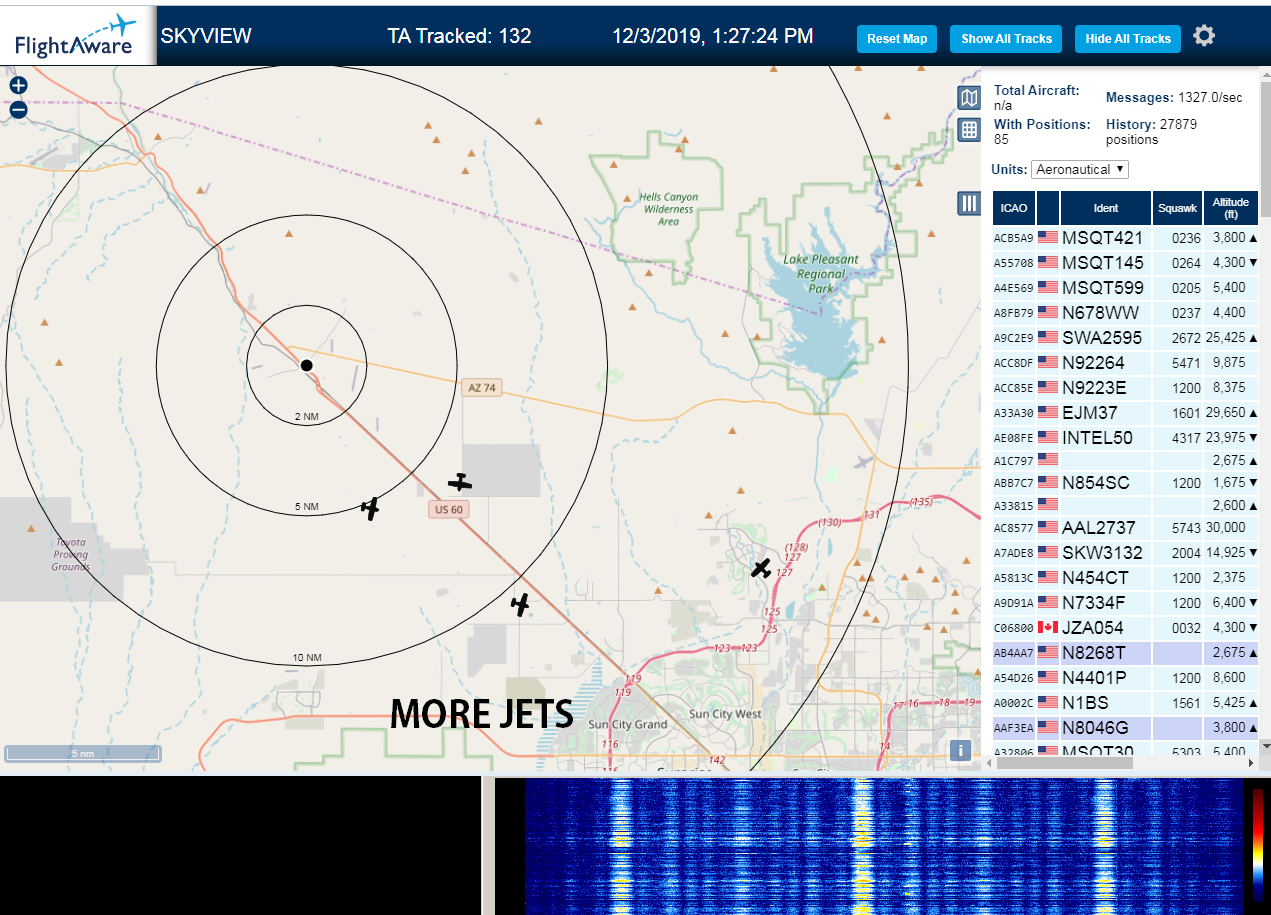This screenshot has width=1271, height=915.
Task: Click the spectrum waterfall display
Action: point(885,846)
